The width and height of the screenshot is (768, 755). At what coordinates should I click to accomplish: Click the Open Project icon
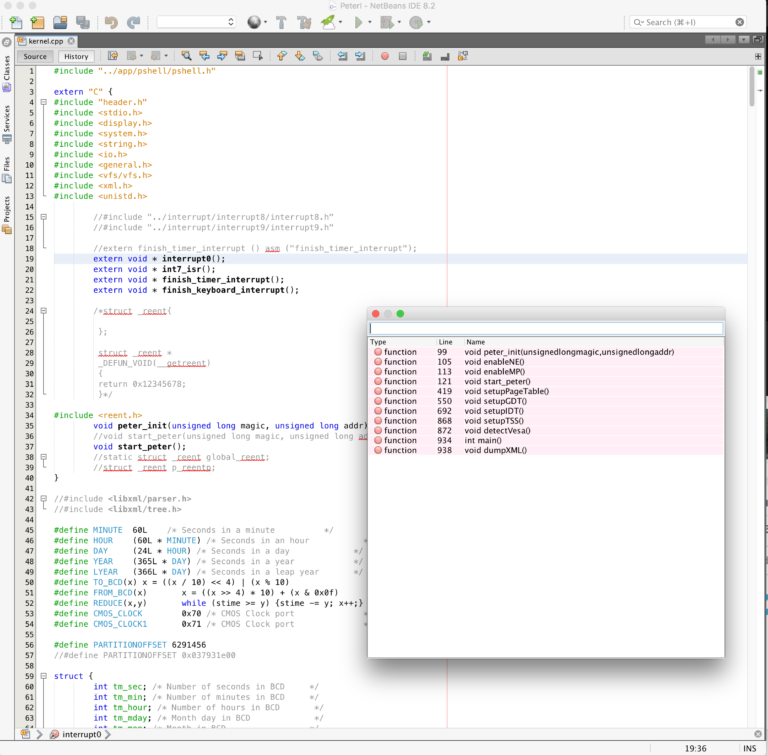(x=60, y=23)
